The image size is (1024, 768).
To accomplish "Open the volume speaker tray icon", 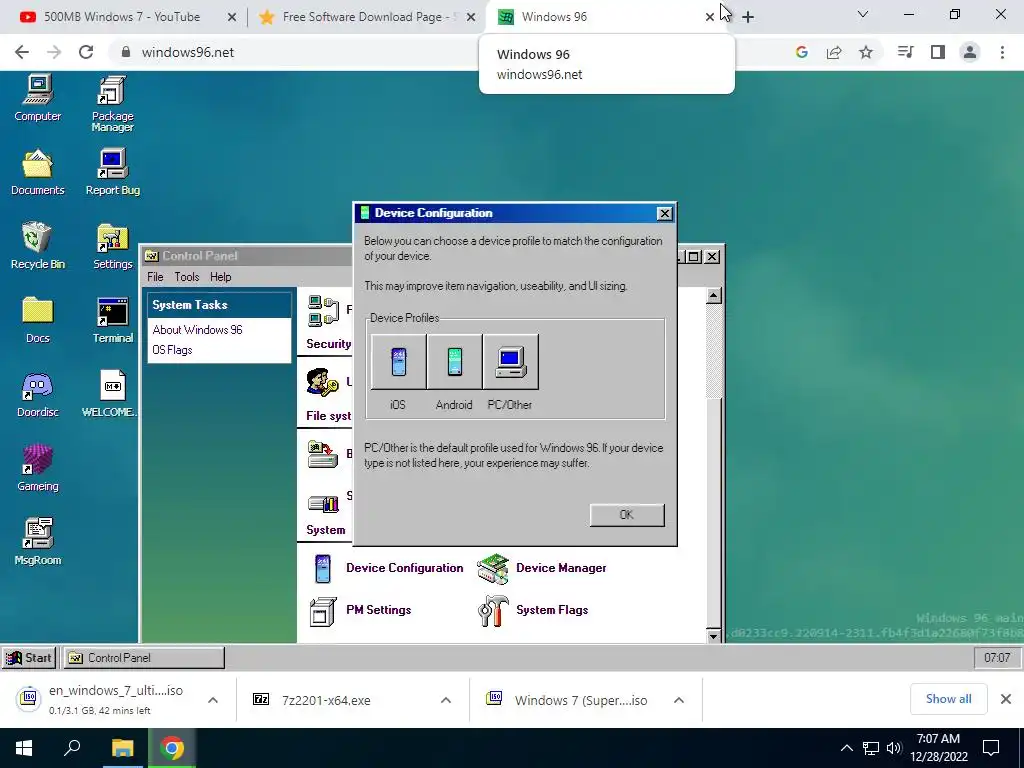I will 894,748.
